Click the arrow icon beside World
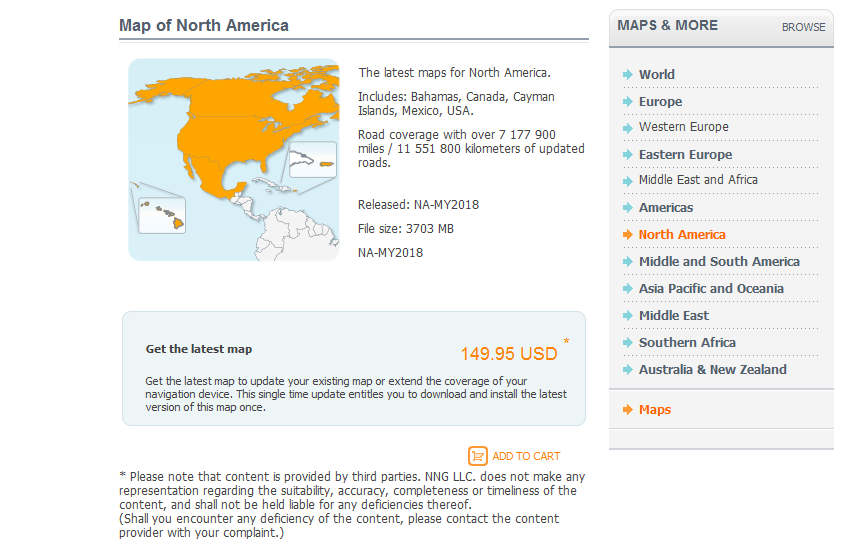The height and width of the screenshot is (549, 858). tap(627, 75)
